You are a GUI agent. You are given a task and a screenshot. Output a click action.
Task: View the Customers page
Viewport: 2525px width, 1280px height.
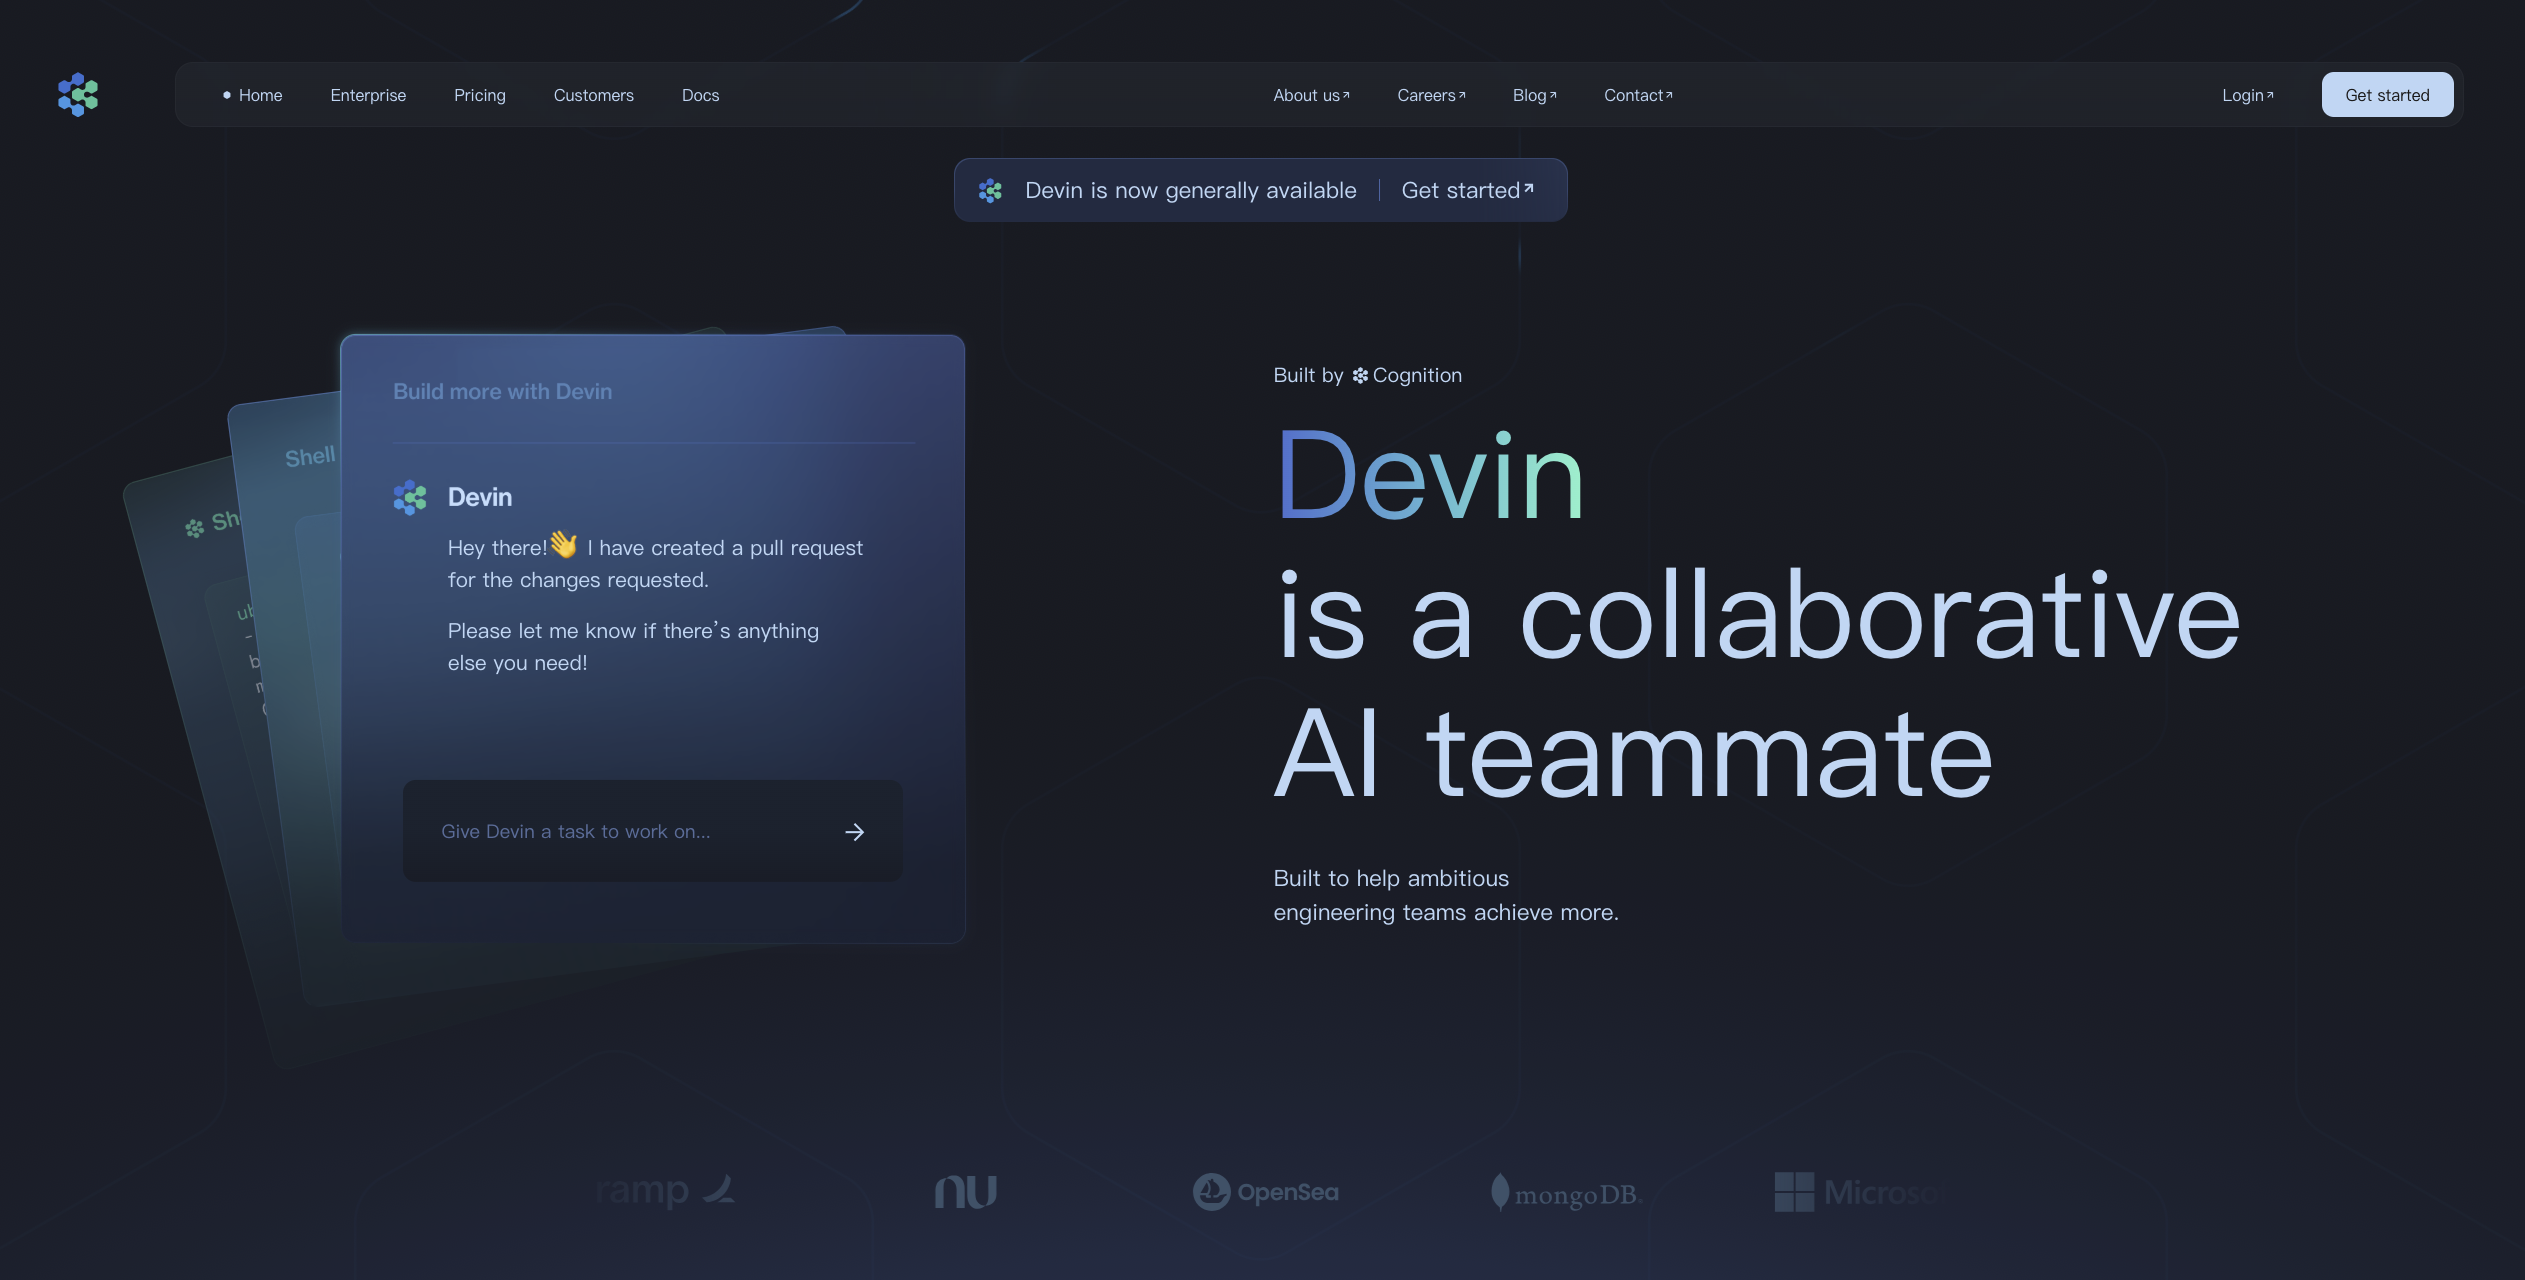[x=594, y=95]
